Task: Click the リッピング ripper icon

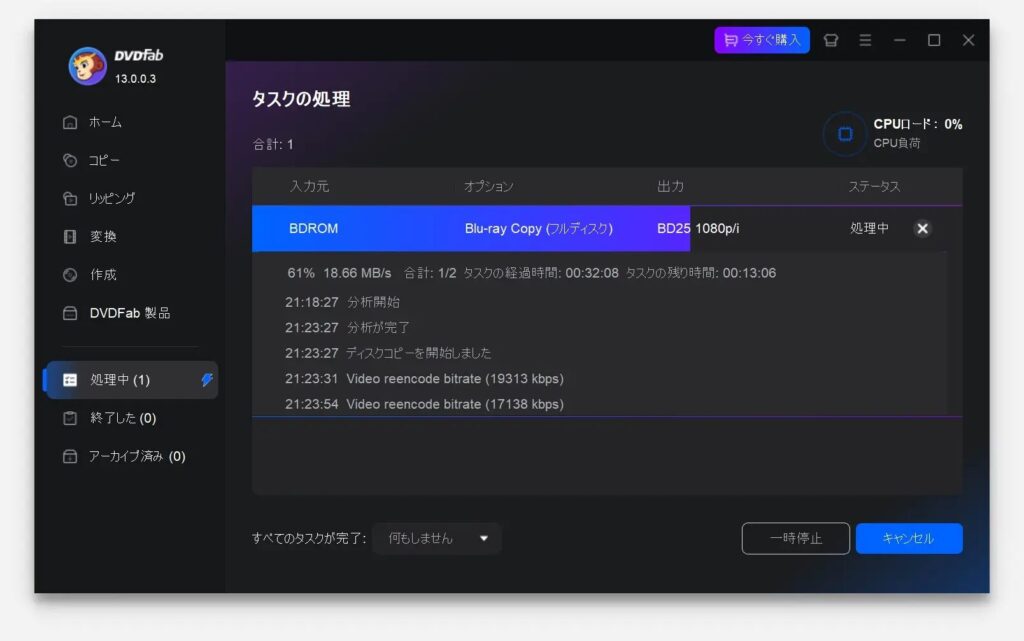Action: [x=70, y=198]
